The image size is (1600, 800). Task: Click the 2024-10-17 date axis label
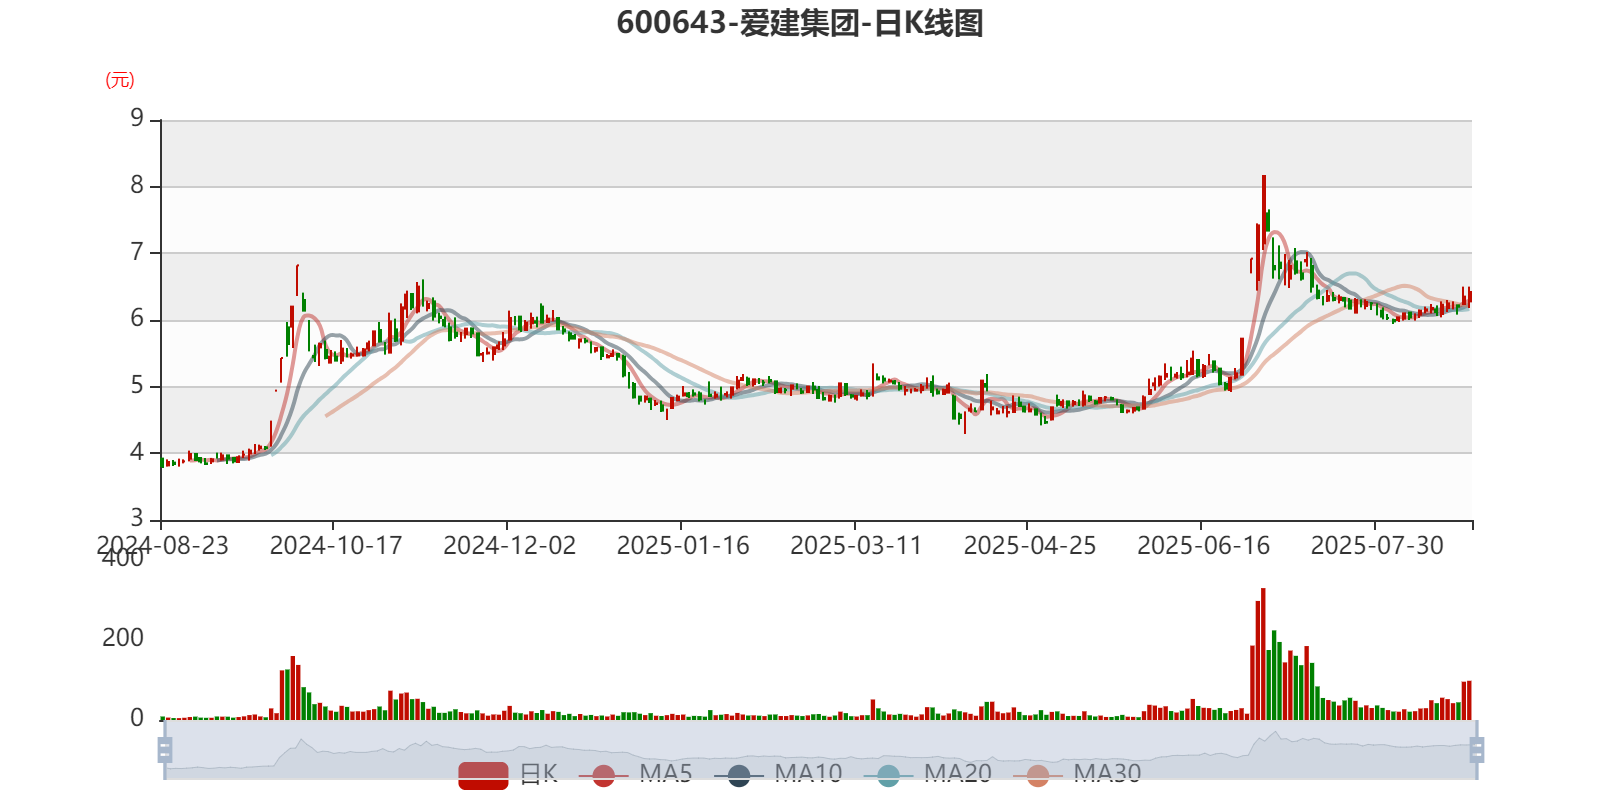pos(336,546)
